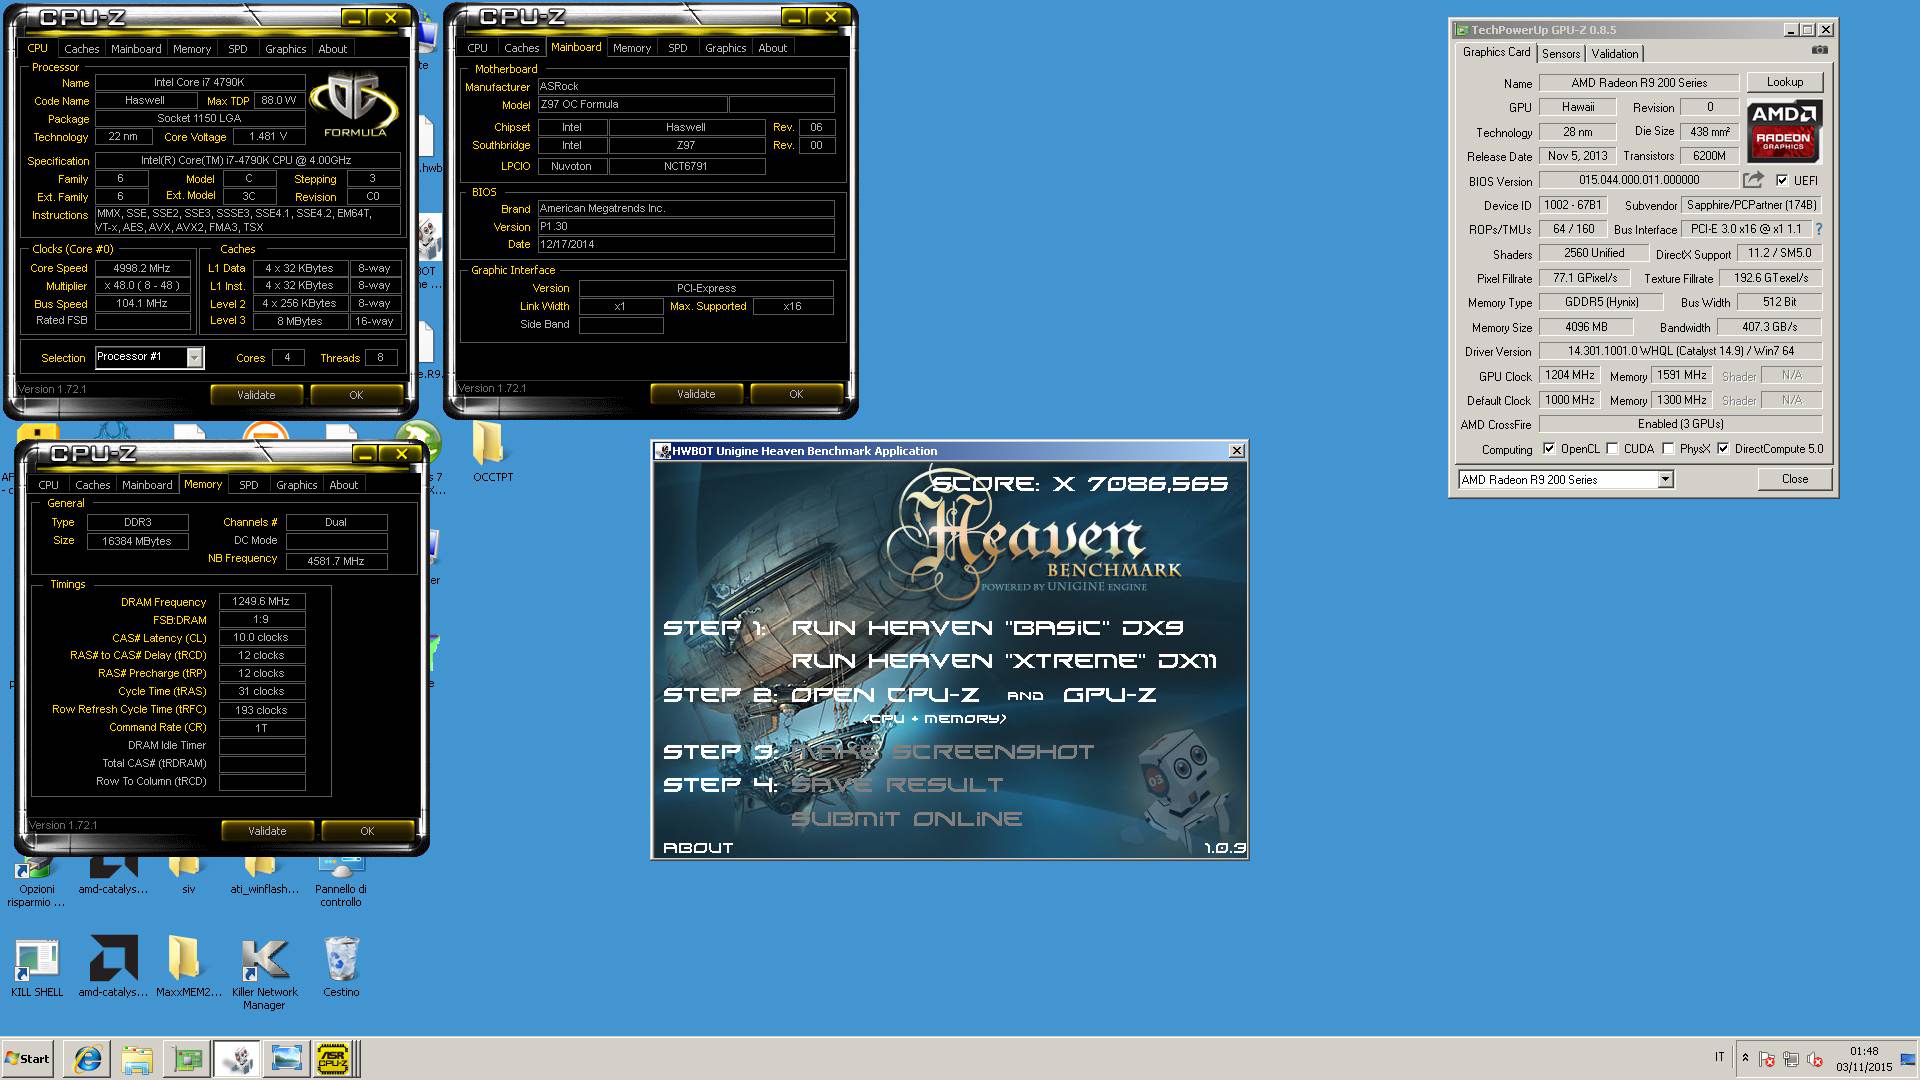
Task: Click Validate in the Memory CPU-Z window
Action: point(267,831)
